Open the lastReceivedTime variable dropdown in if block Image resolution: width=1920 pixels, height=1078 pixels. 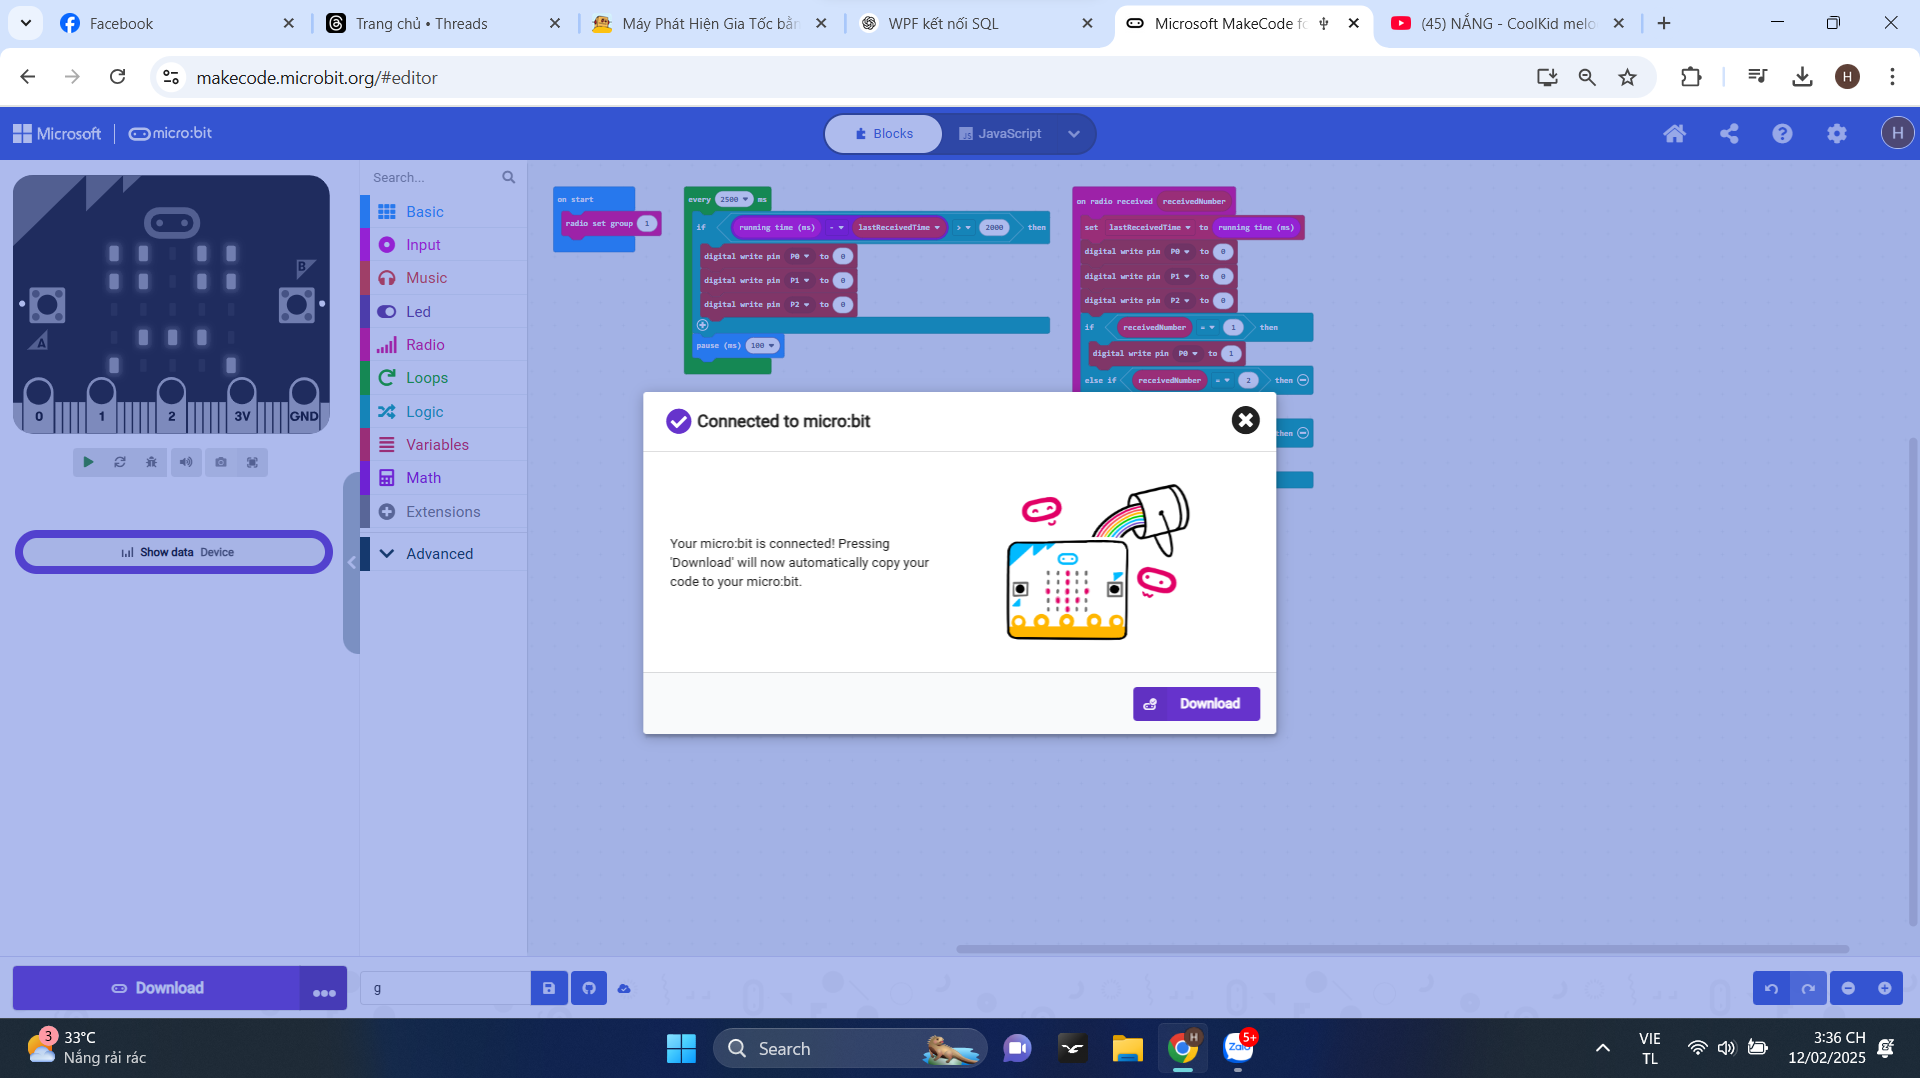(x=898, y=228)
